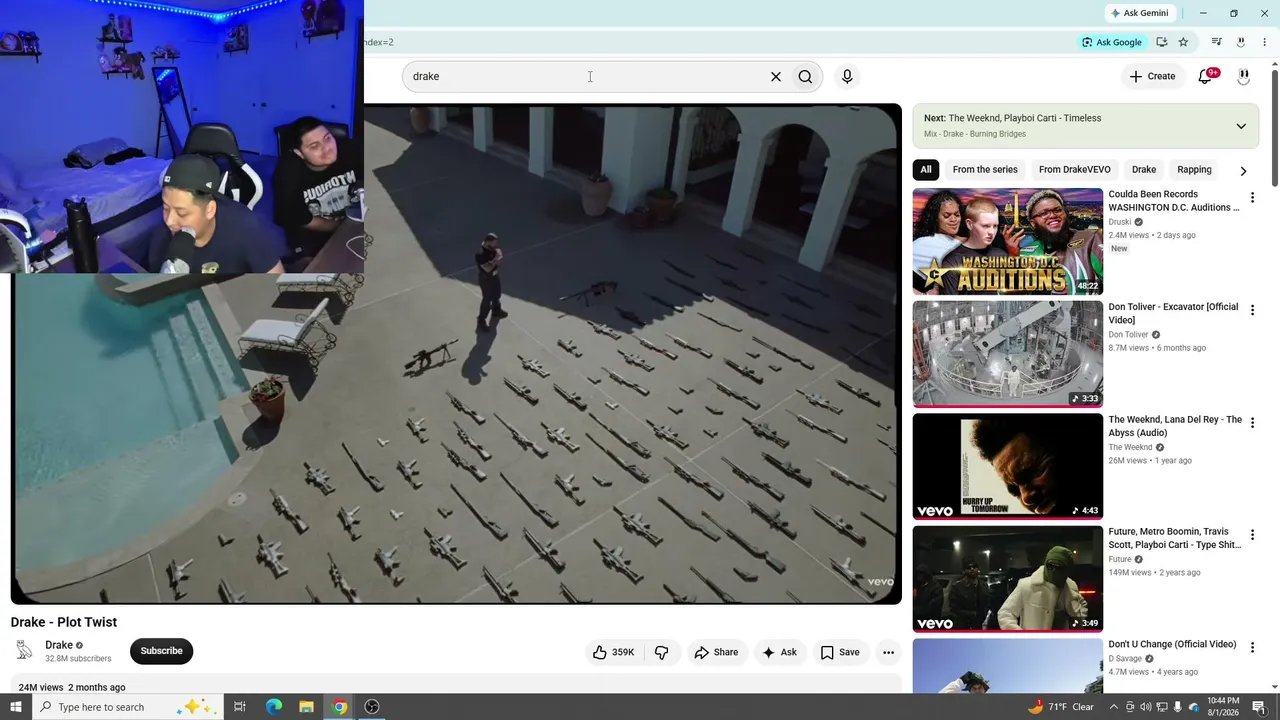Viewport: 1280px width, 720px height.
Task: Click the taskbar search box
Action: 127,707
